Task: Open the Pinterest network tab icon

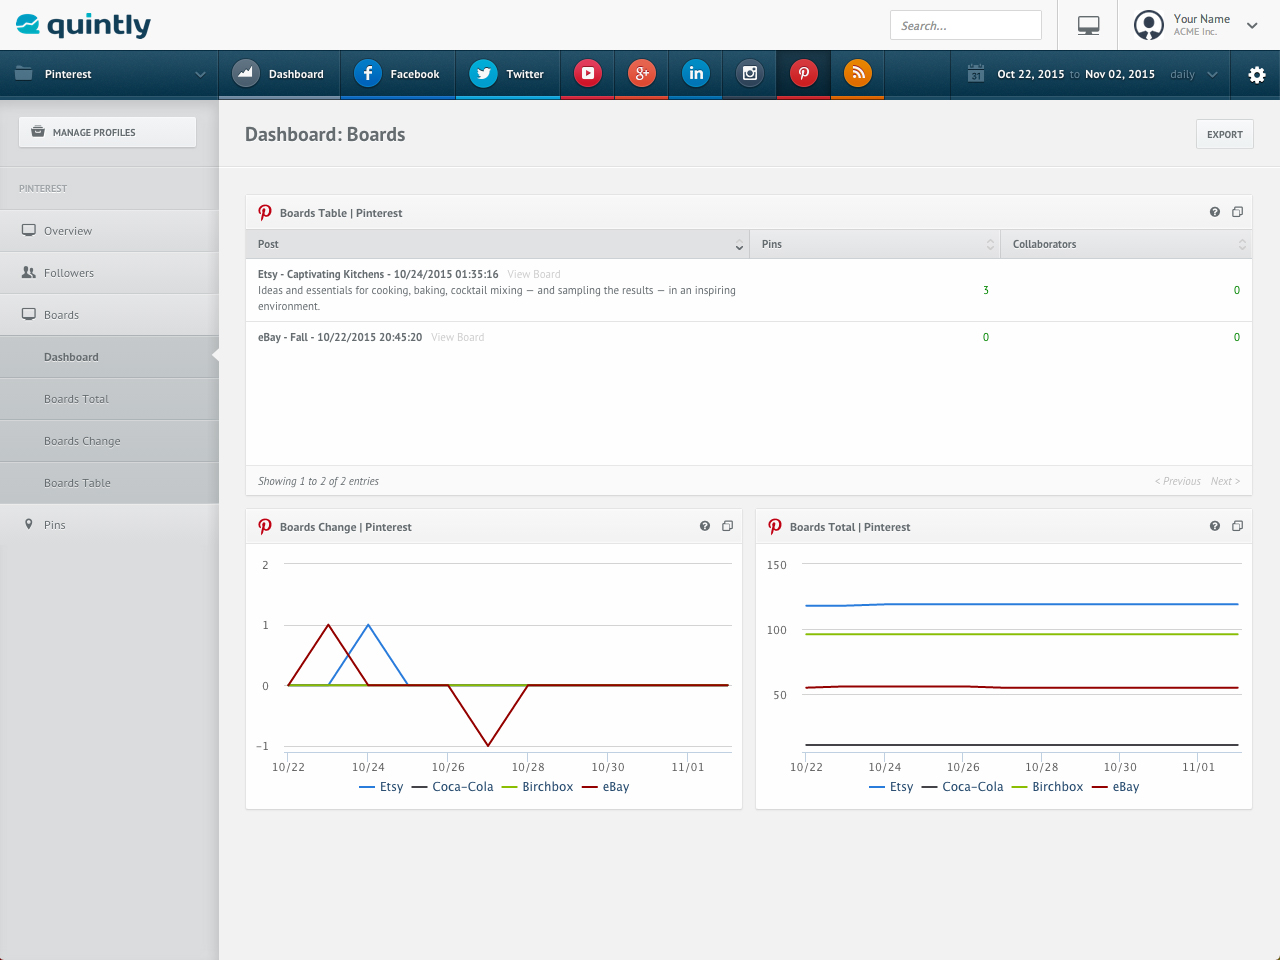Action: (804, 73)
